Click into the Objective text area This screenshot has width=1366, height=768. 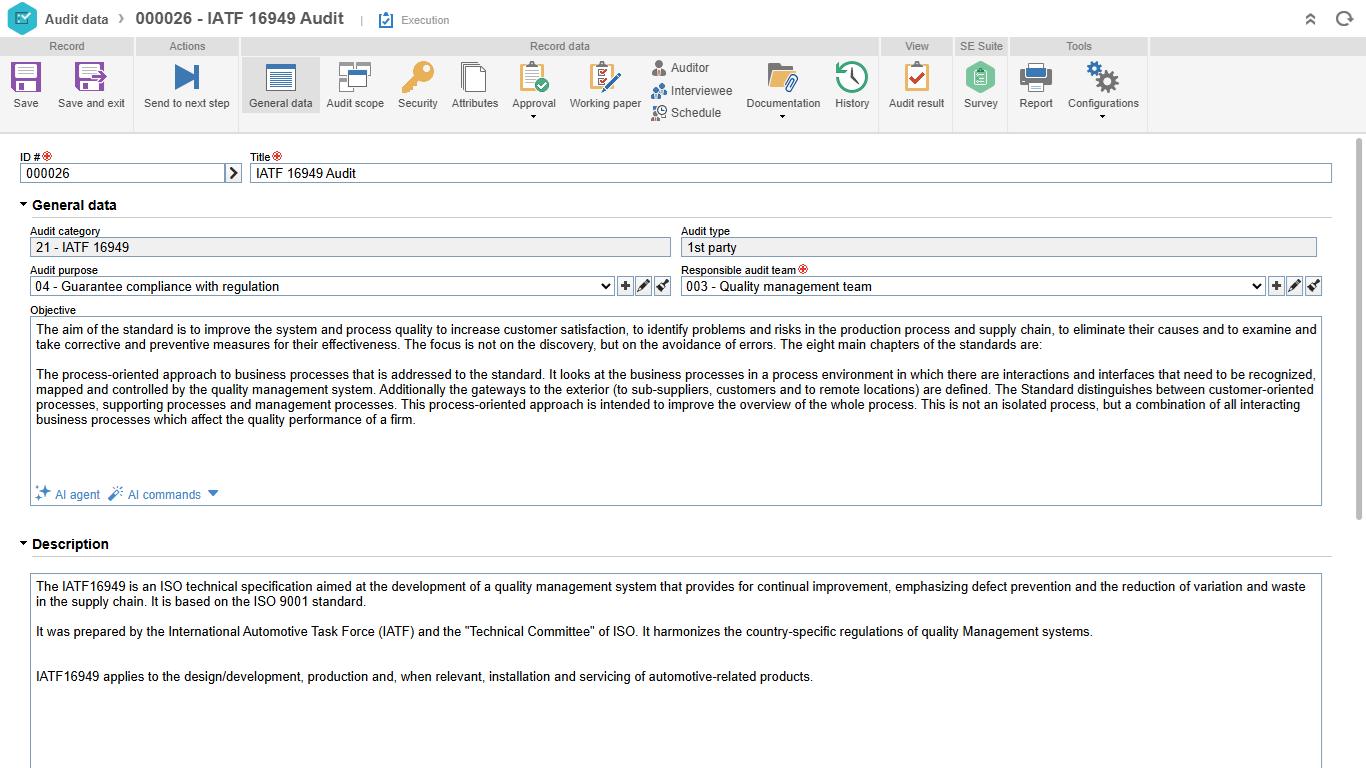point(676,411)
